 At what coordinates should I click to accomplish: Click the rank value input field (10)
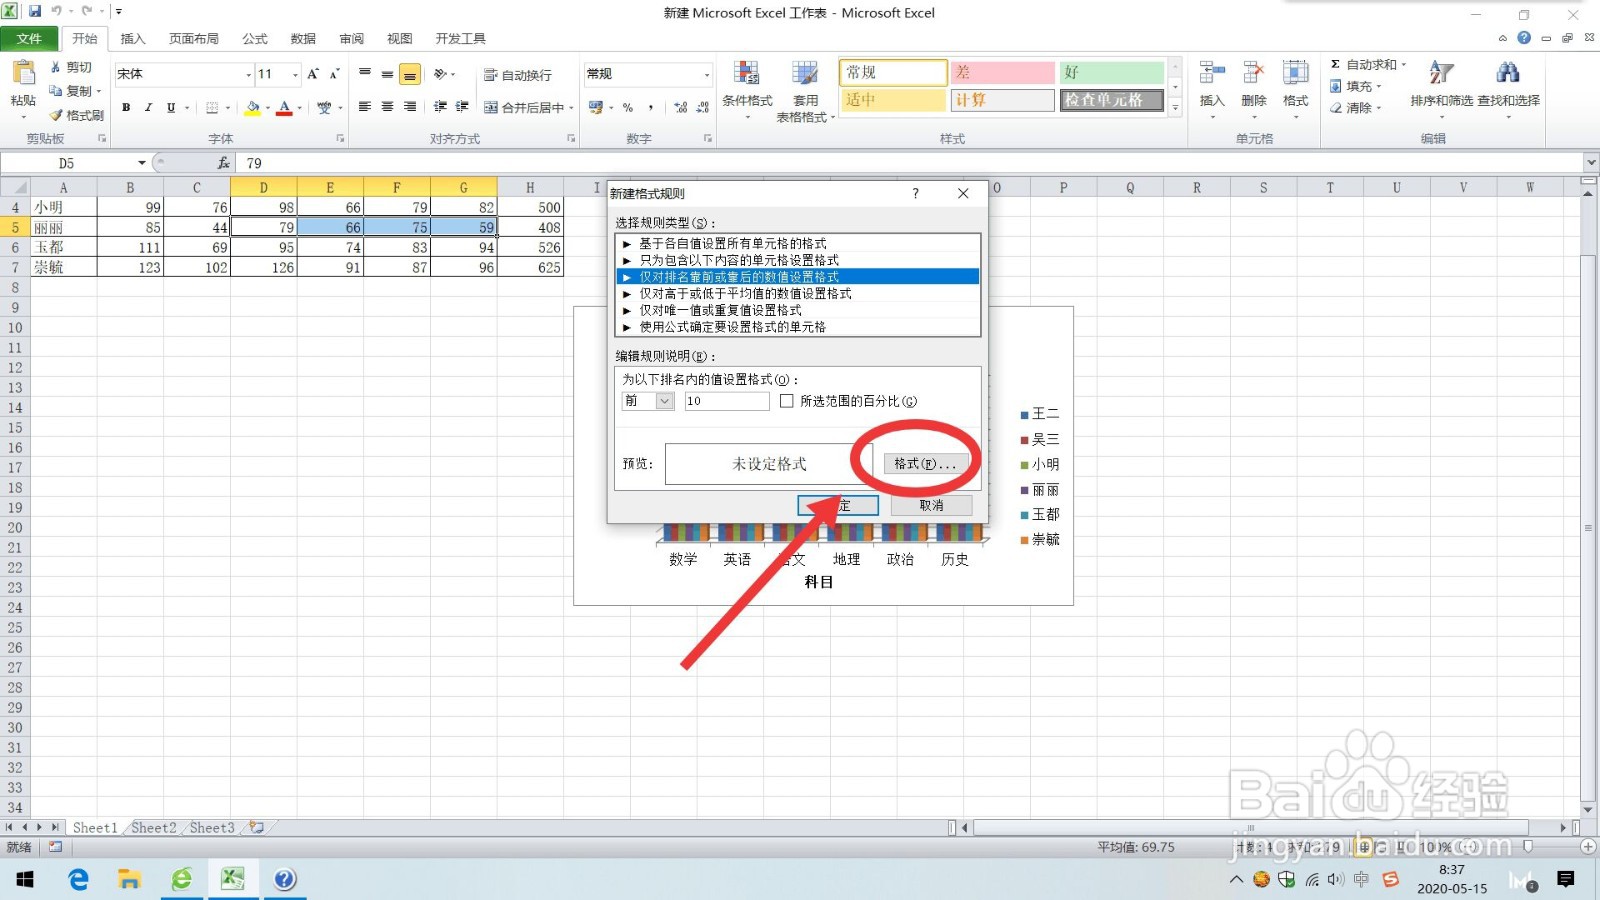[x=727, y=401]
